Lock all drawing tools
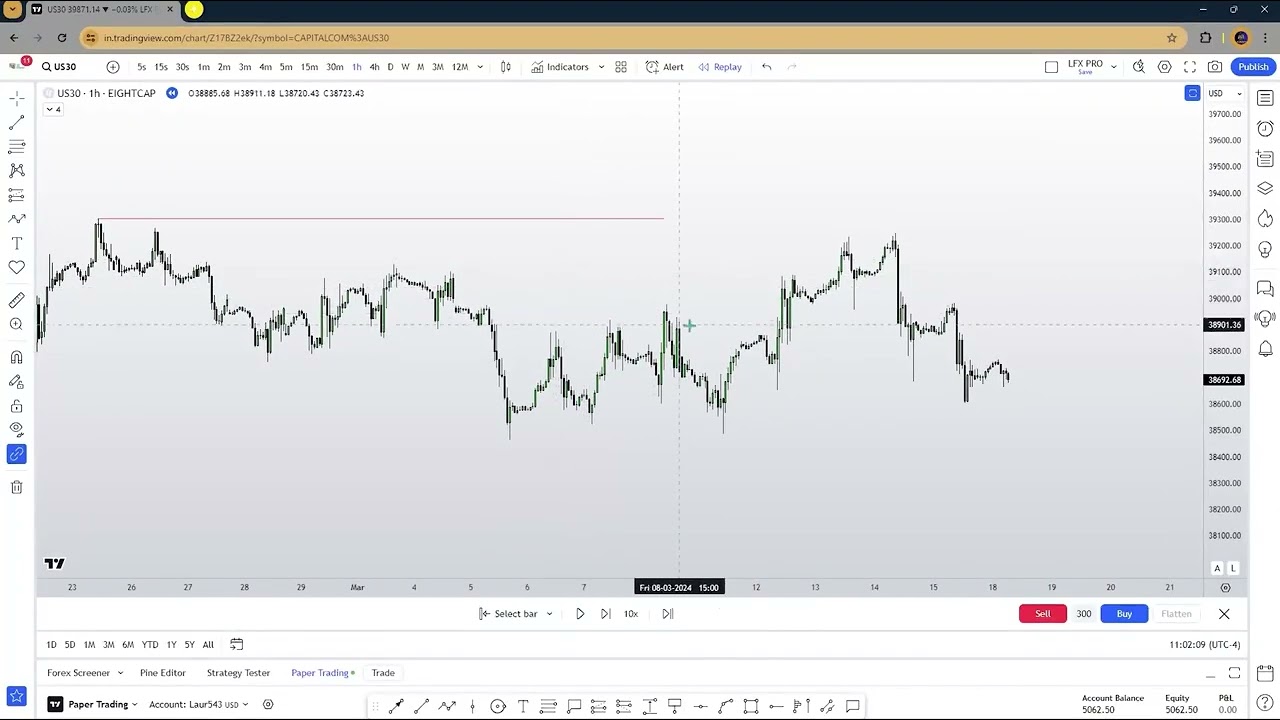Screen dimensions: 1280x720 [x=16, y=406]
